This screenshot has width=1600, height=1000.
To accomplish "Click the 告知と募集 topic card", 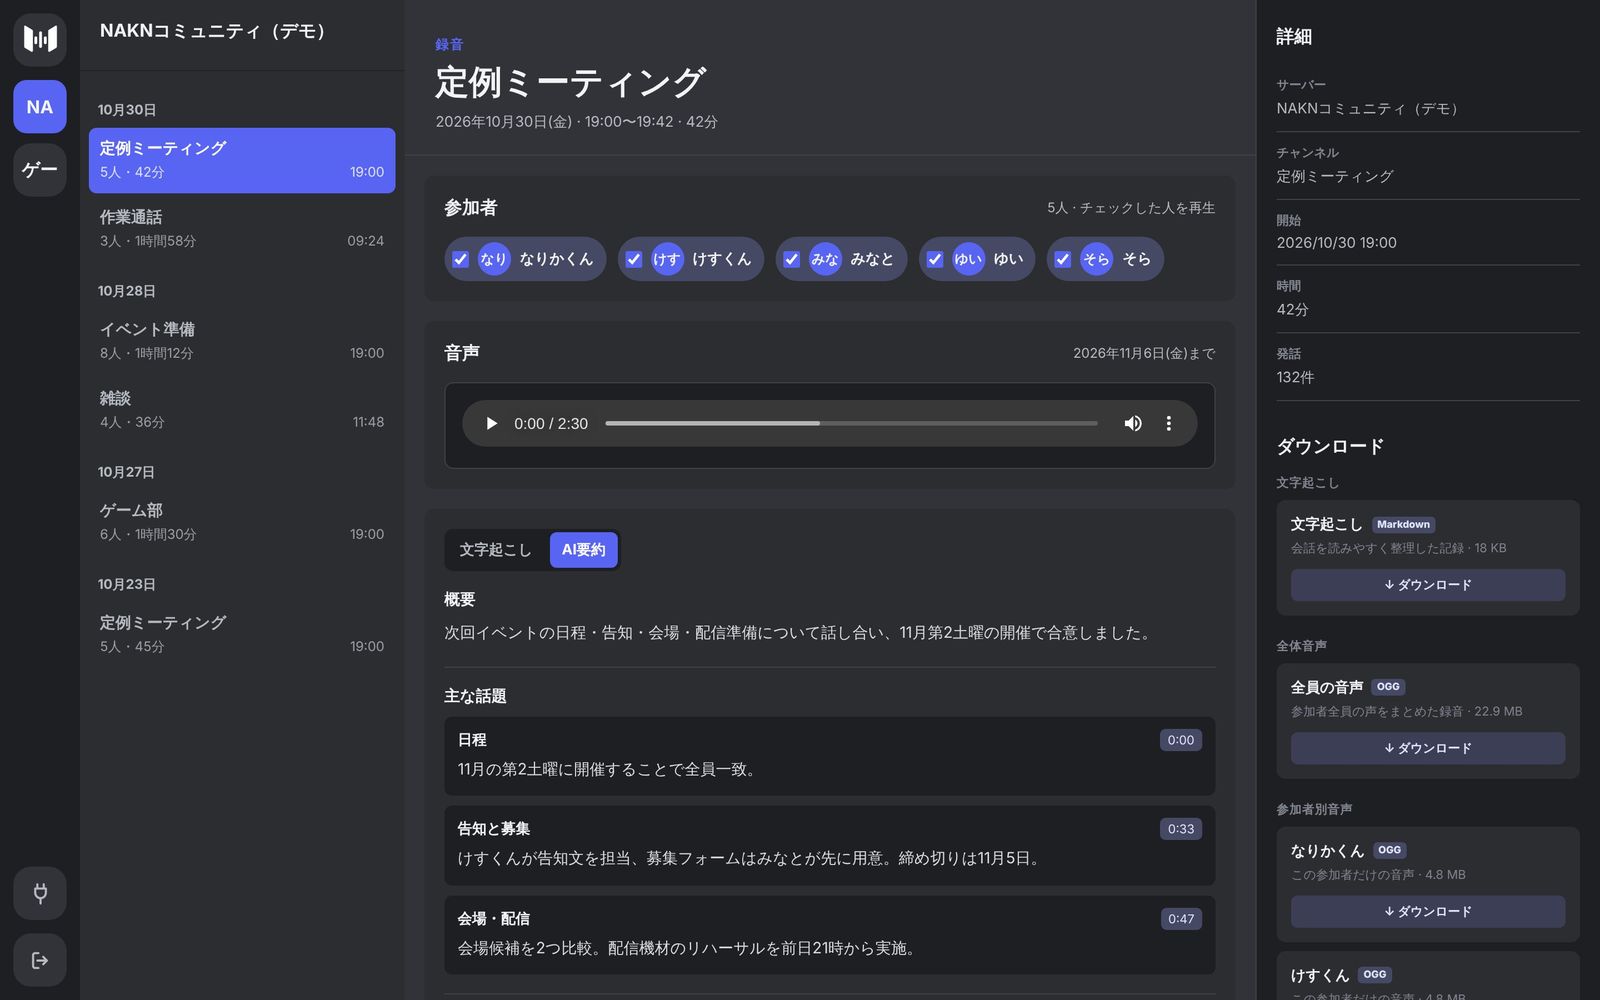I will pos(830,845).
